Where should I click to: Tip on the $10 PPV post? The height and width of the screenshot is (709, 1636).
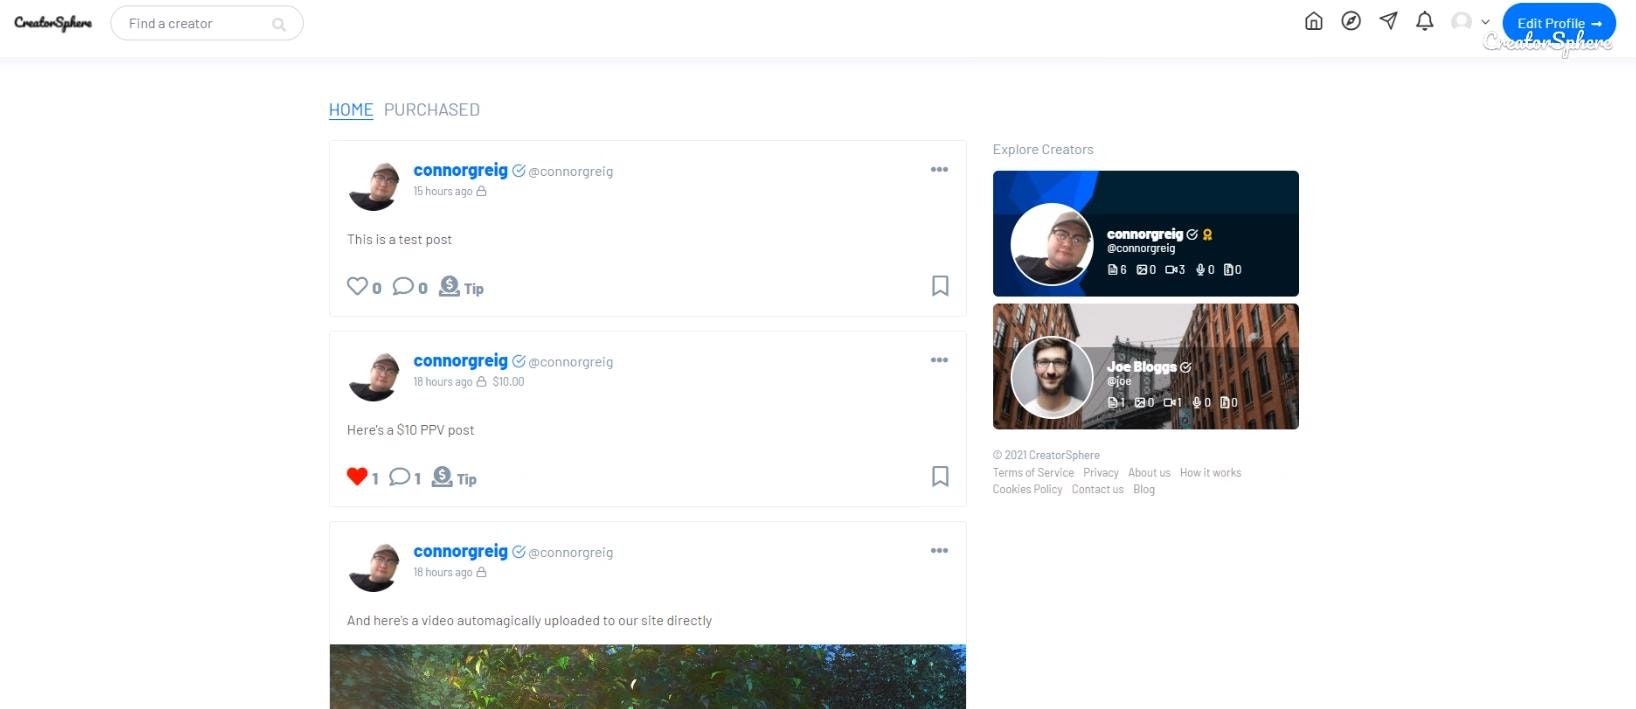[454, 478]
